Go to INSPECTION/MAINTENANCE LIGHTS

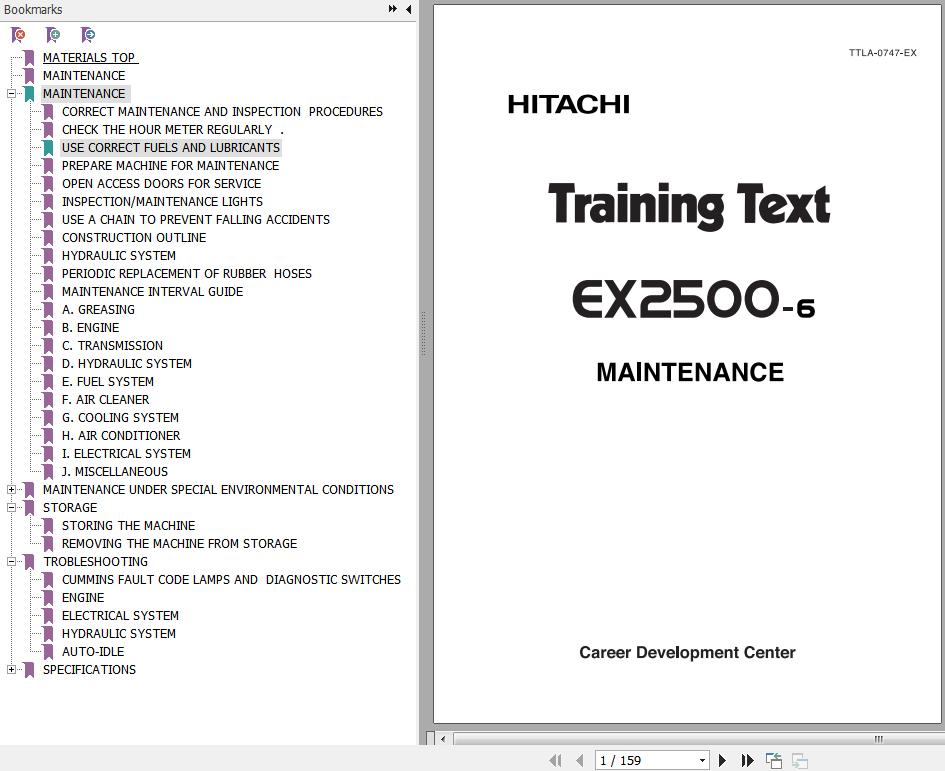162,201
